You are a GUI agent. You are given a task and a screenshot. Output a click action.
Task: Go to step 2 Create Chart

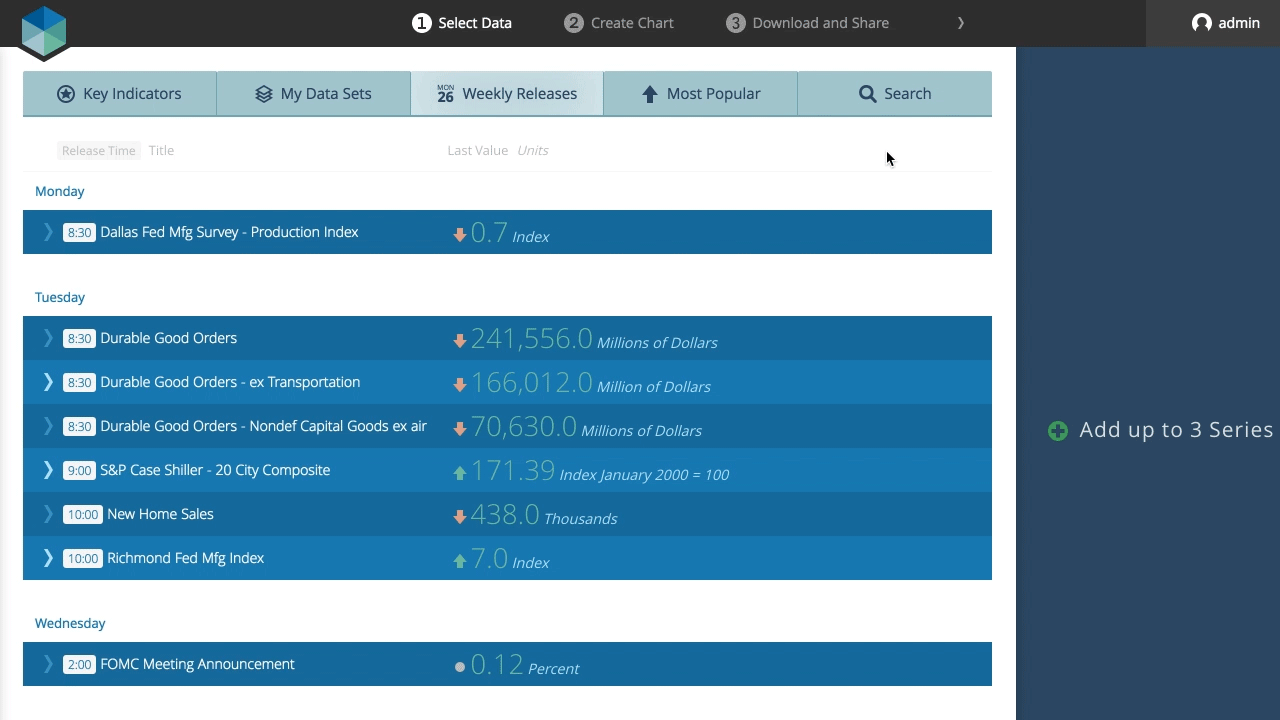point(619,23)
